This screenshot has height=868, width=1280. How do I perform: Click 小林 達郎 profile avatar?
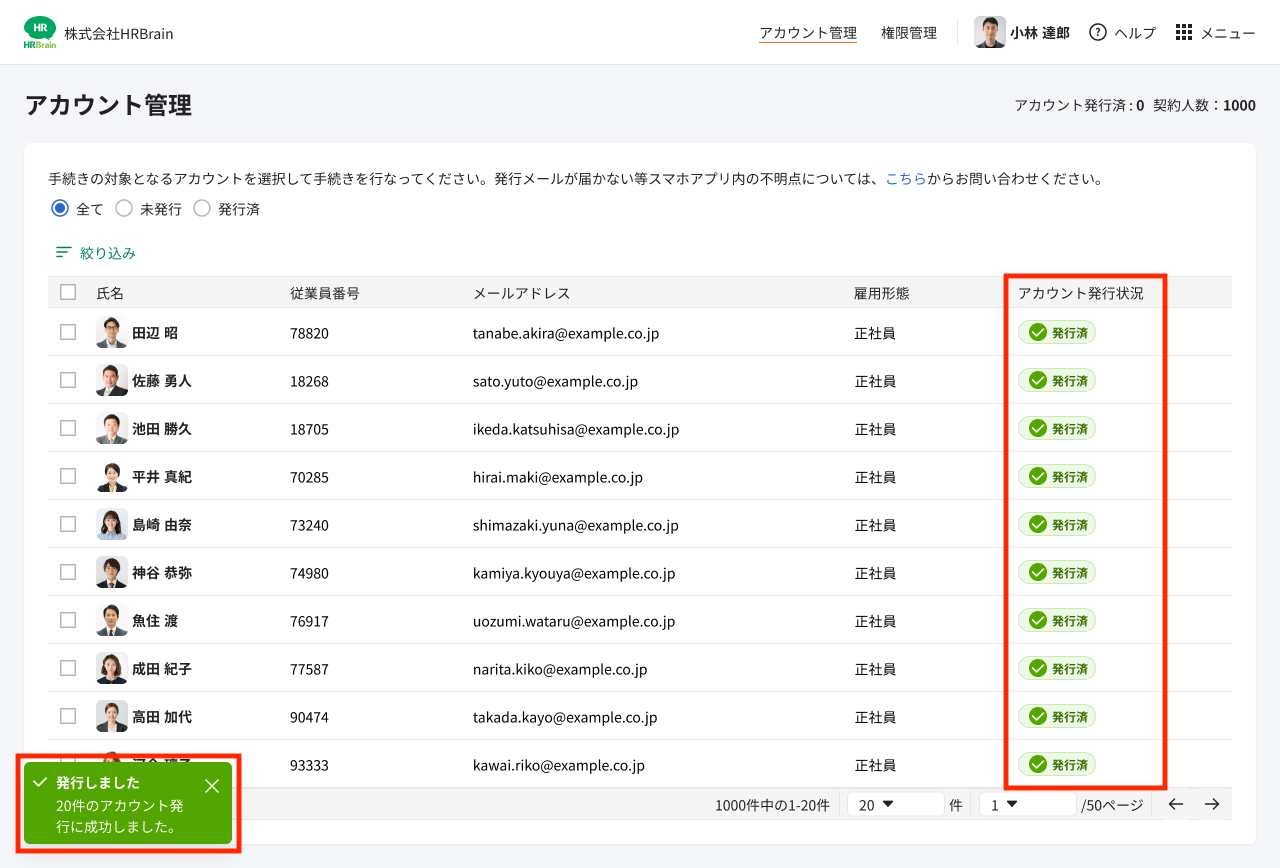[990, 32]
